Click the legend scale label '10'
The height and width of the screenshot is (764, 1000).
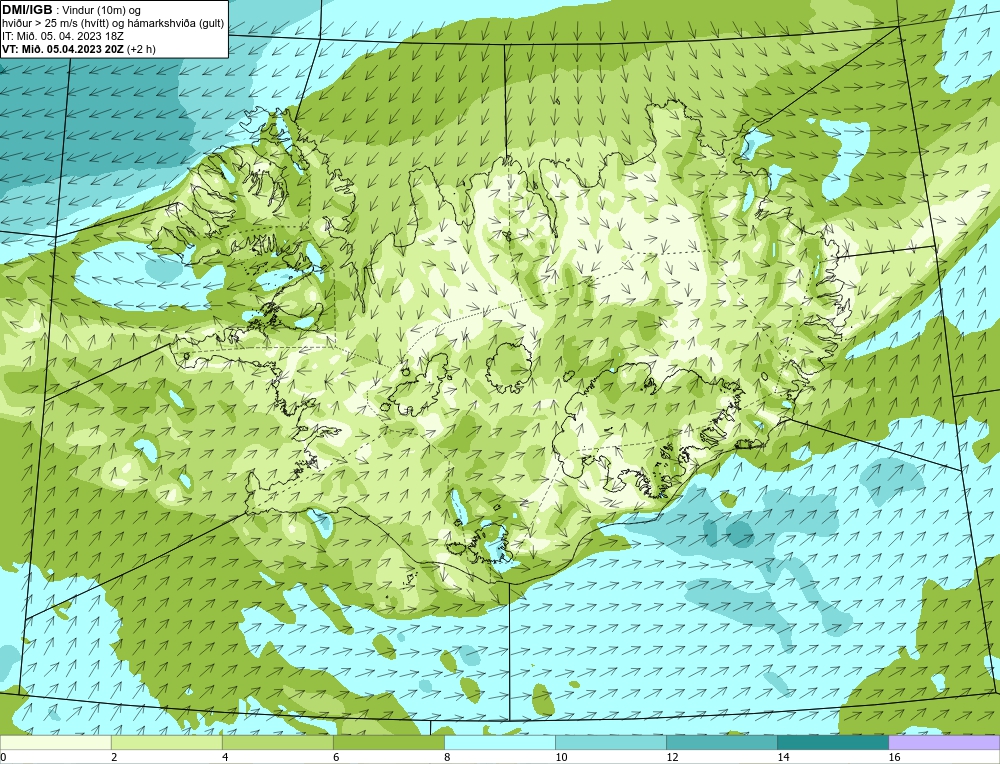[x=561, y=757]
